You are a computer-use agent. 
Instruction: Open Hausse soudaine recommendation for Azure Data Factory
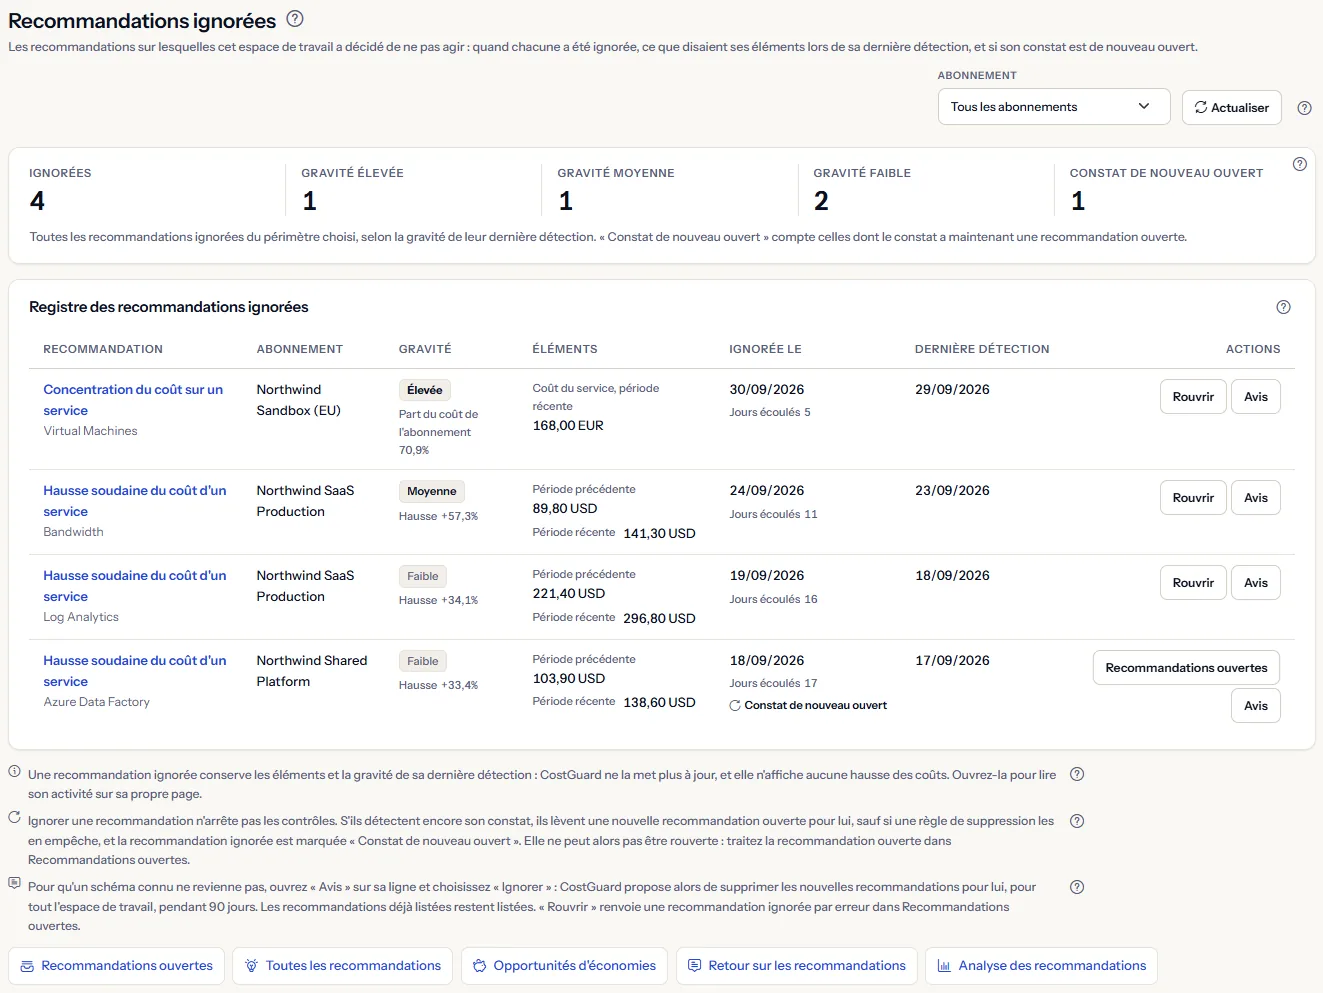pyautogui.click(x=135, y=671)
